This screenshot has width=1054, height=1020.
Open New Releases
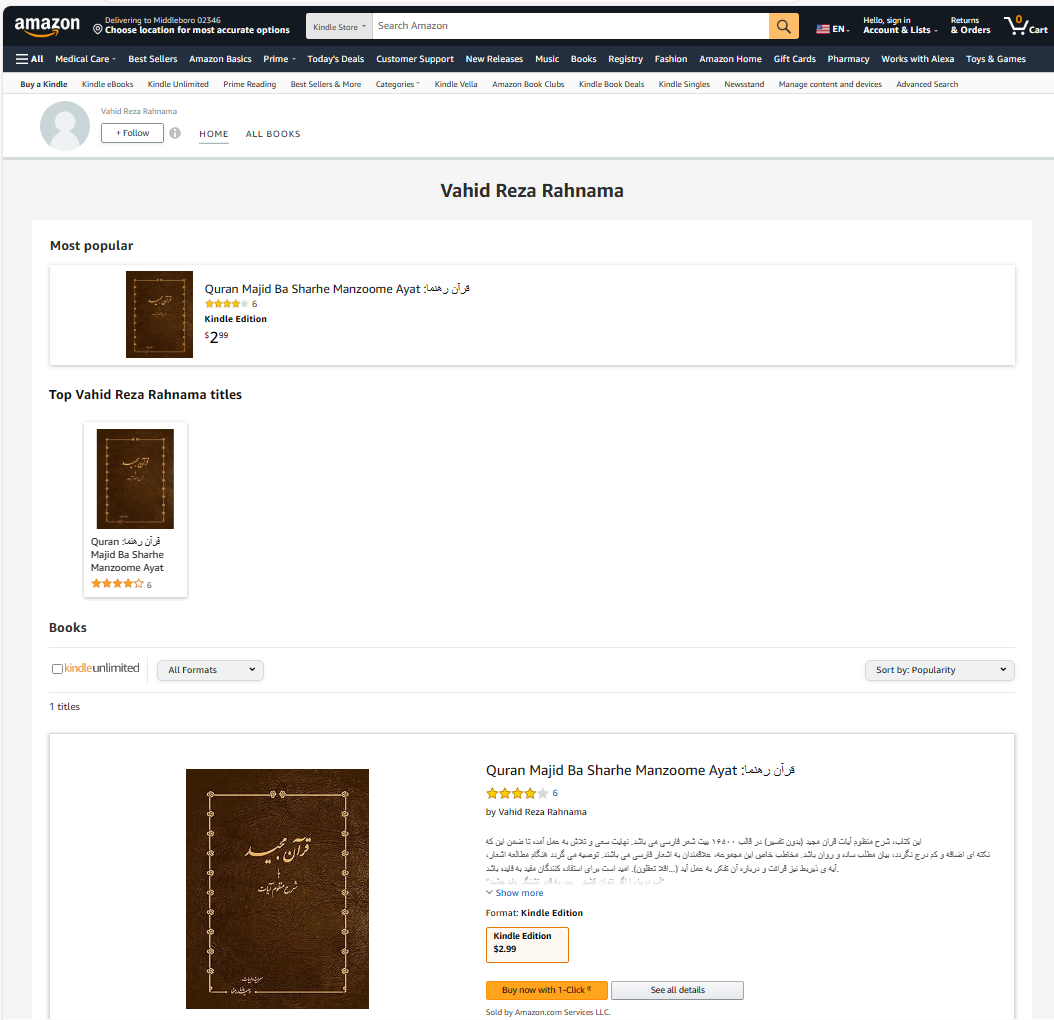(x=494, y=59)
